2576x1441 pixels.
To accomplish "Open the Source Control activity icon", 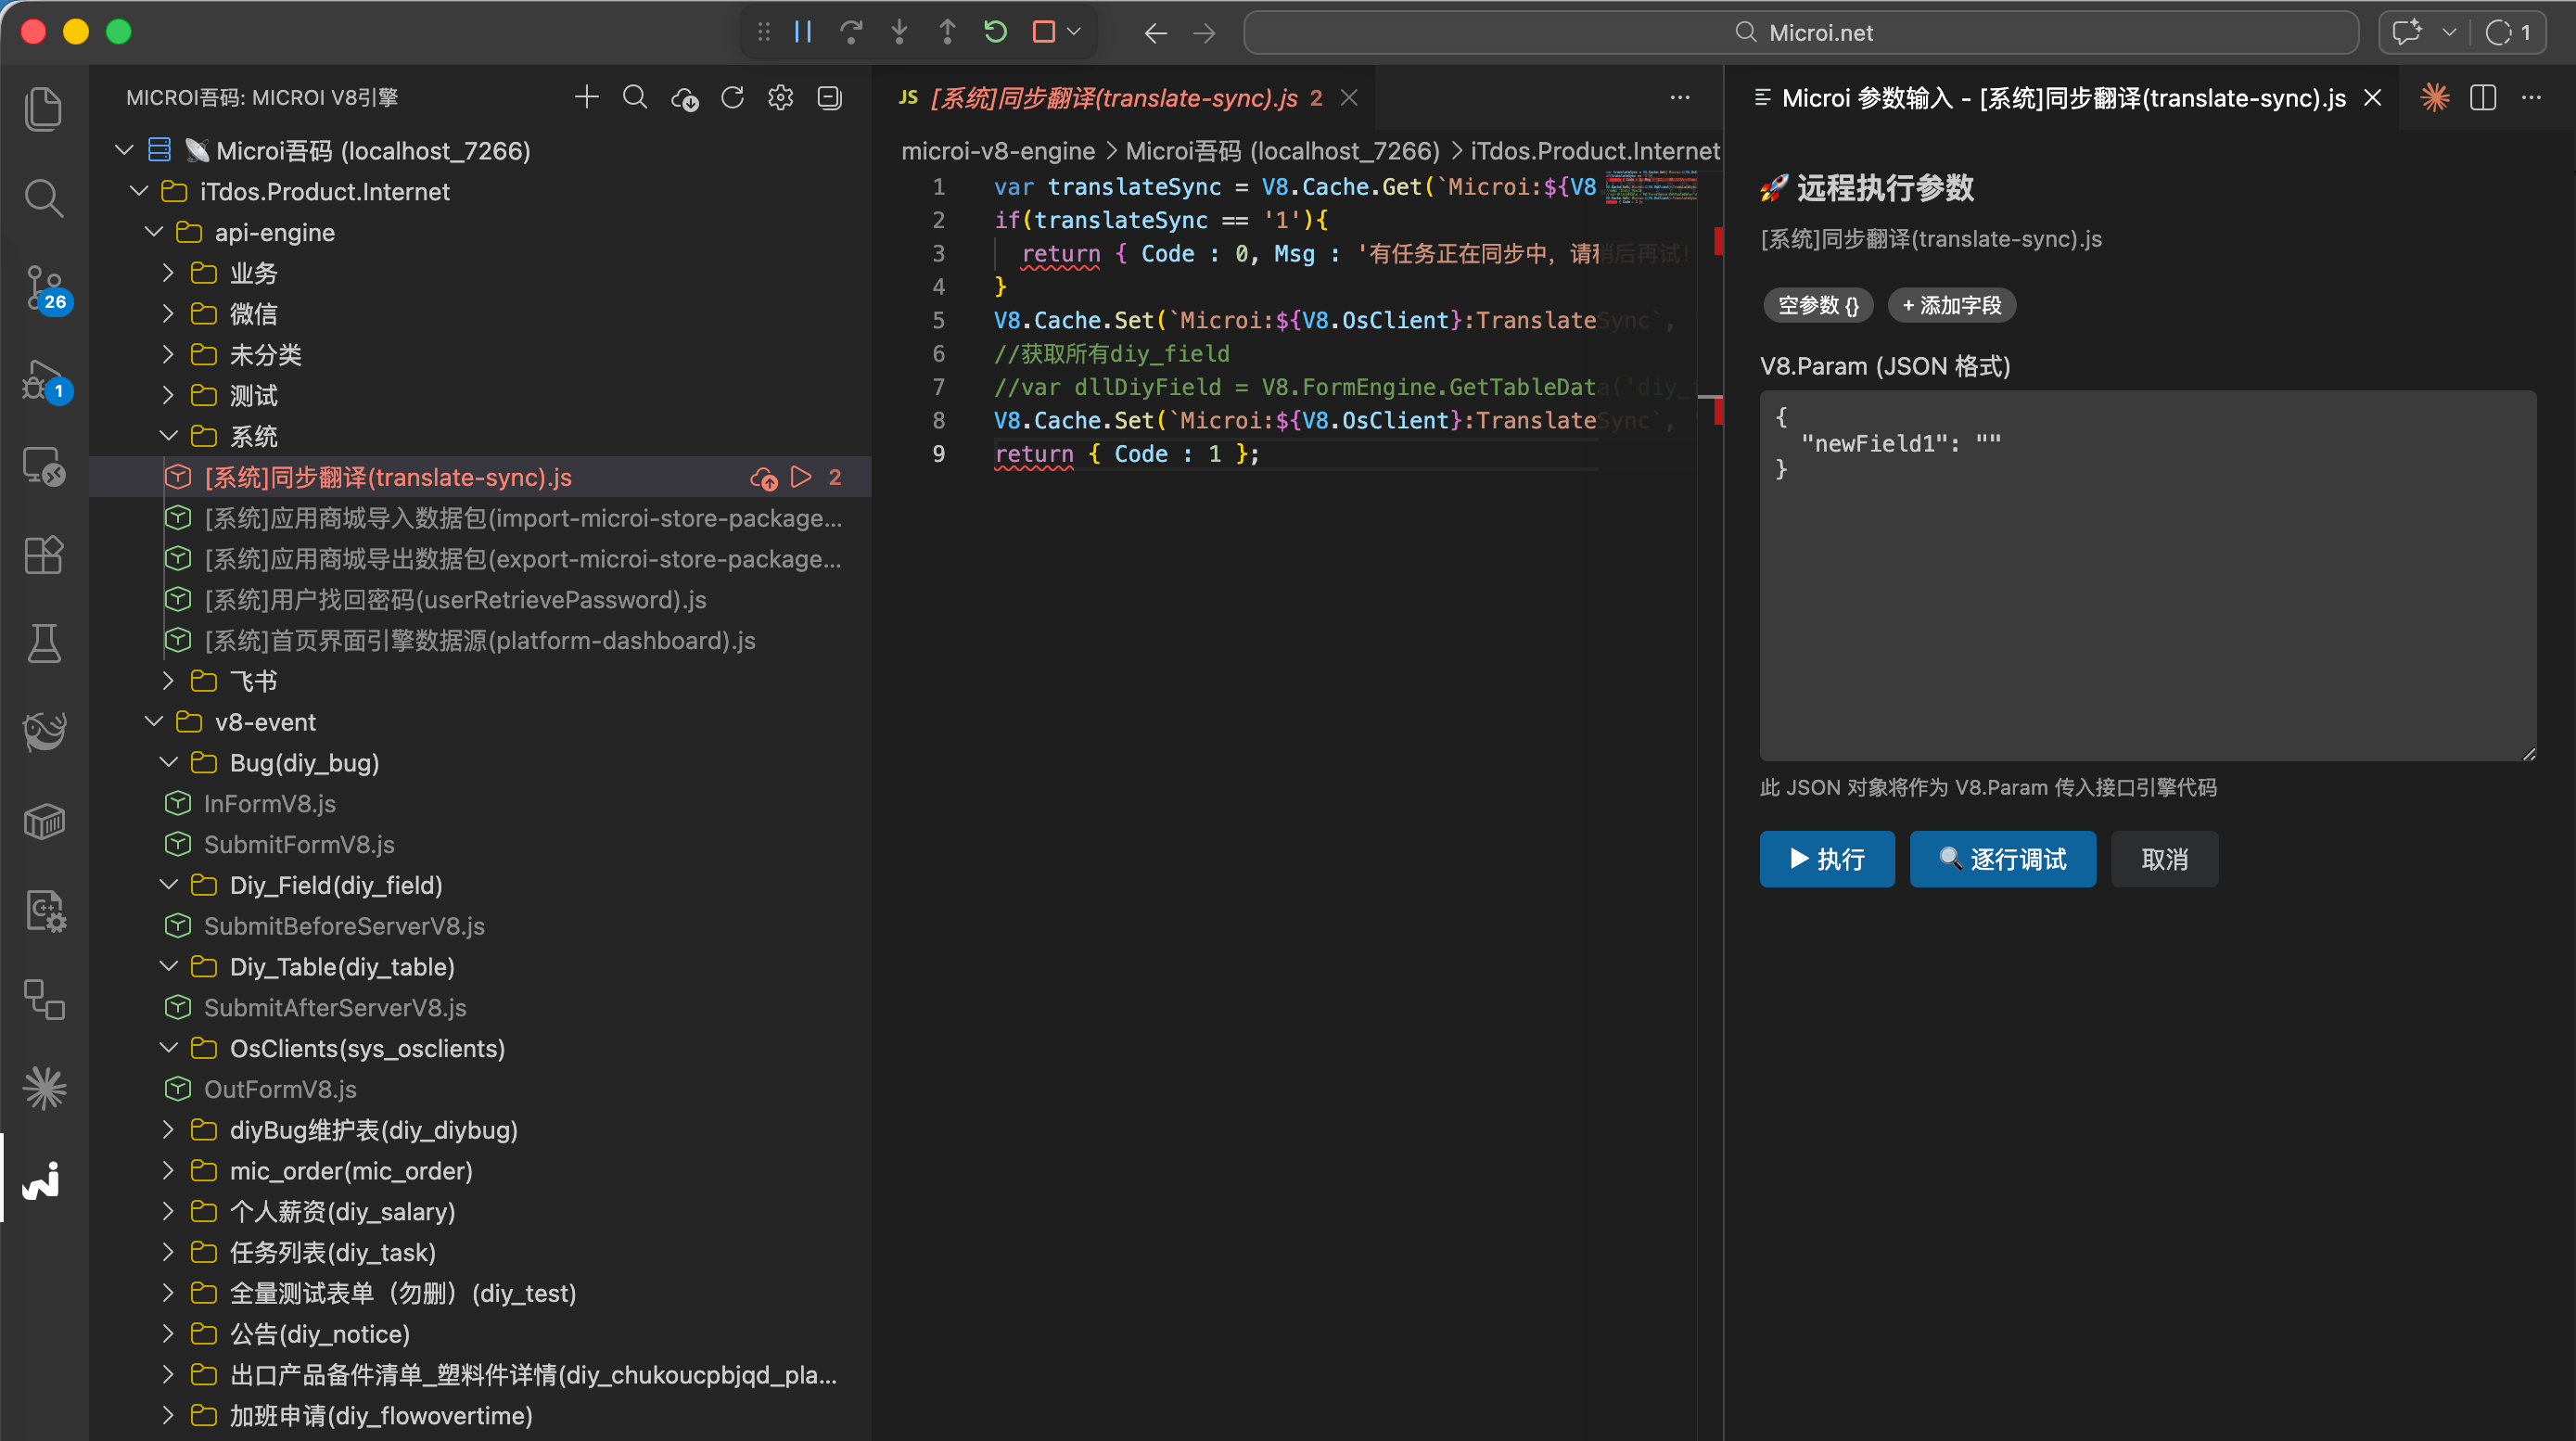I will (x=44, y=286).
